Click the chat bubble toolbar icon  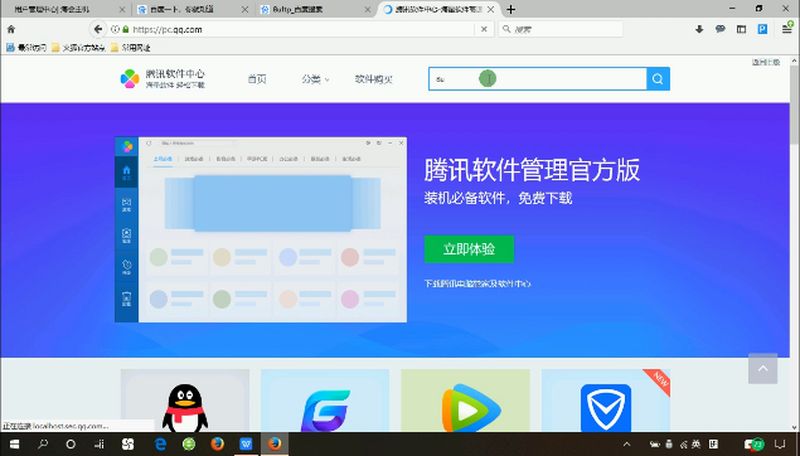pyautogui.click(x=720, y=30)
